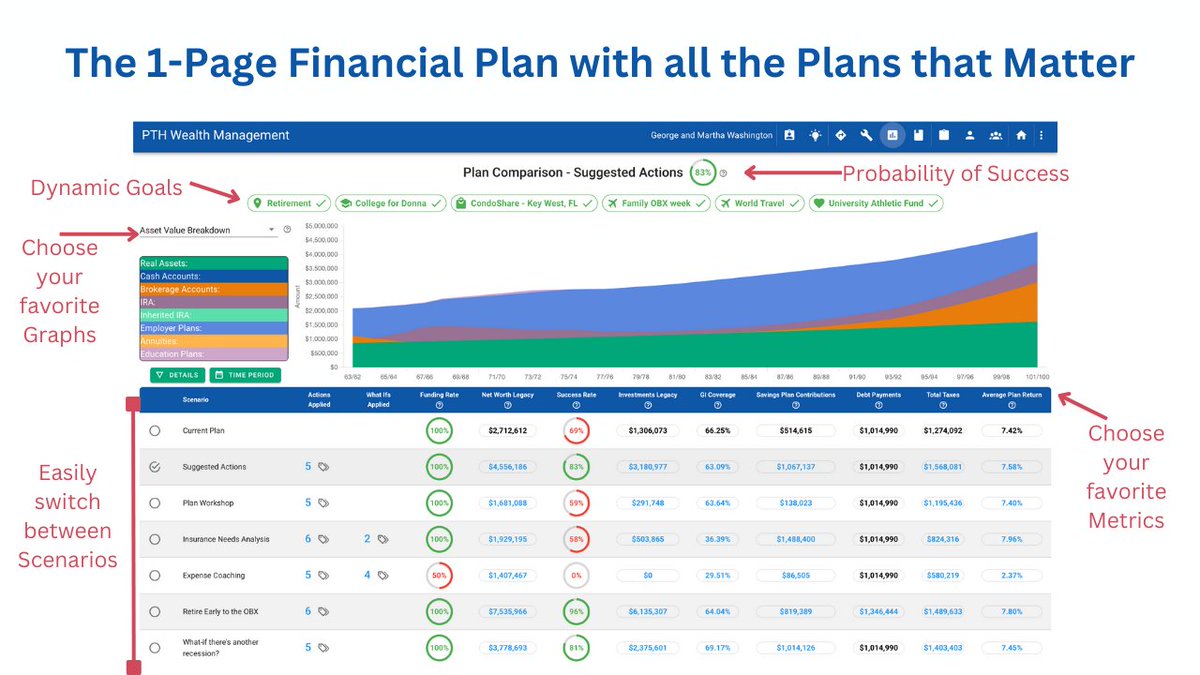This screenshot has width=1200, height=675.
Task: Click help icon beside 83% probability circle
Action: [x=723, y=174]
